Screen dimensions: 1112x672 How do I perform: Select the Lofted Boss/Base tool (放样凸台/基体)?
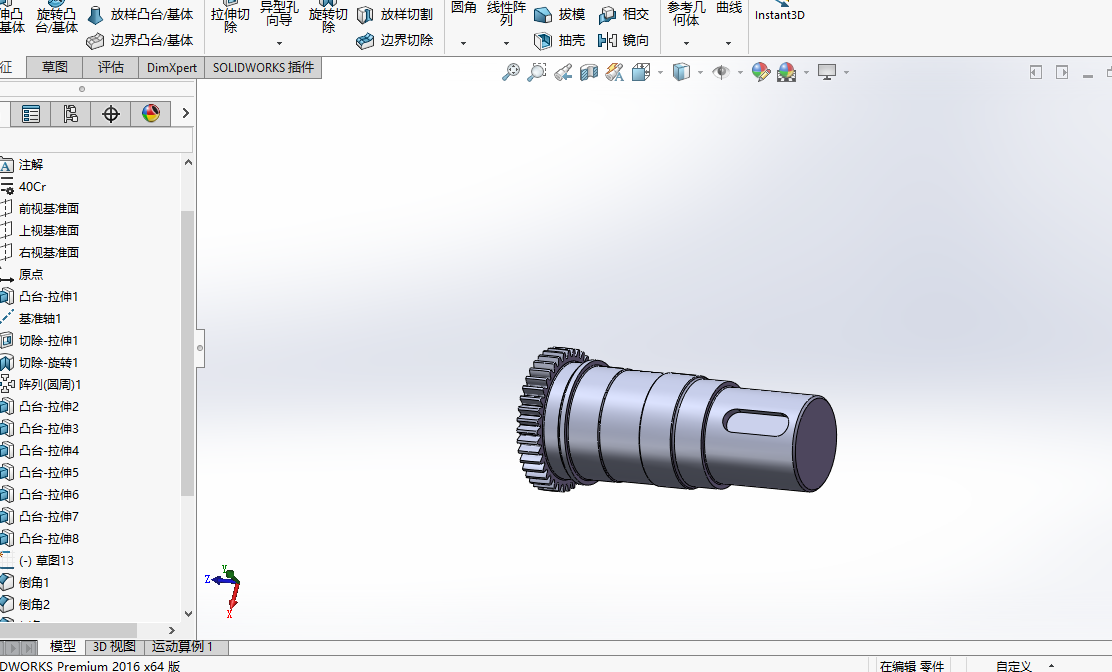140,14
